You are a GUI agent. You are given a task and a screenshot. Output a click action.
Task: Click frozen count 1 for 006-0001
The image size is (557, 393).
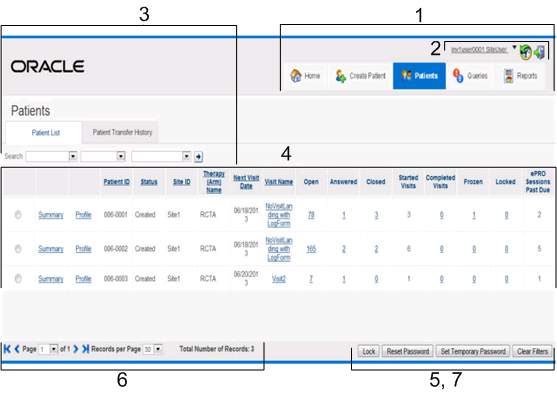click(x=474, y=215)
